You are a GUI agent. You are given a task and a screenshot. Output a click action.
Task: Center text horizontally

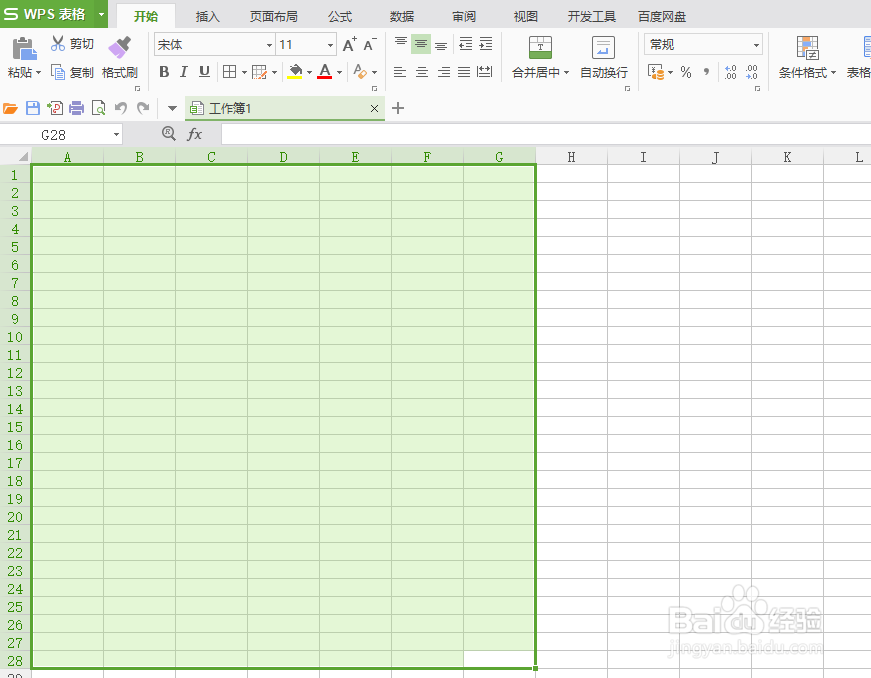tap(422, 72)
